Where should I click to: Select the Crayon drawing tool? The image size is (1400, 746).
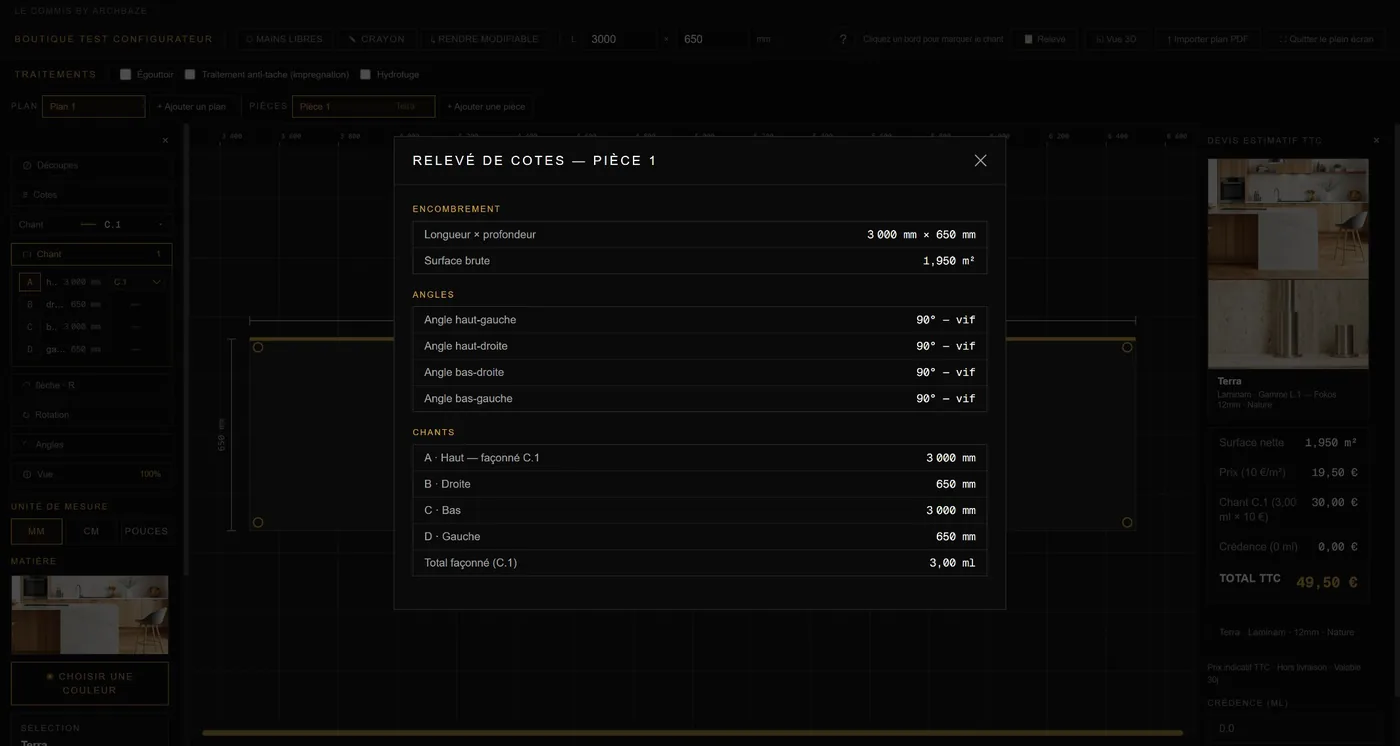(x=376, y=39)
